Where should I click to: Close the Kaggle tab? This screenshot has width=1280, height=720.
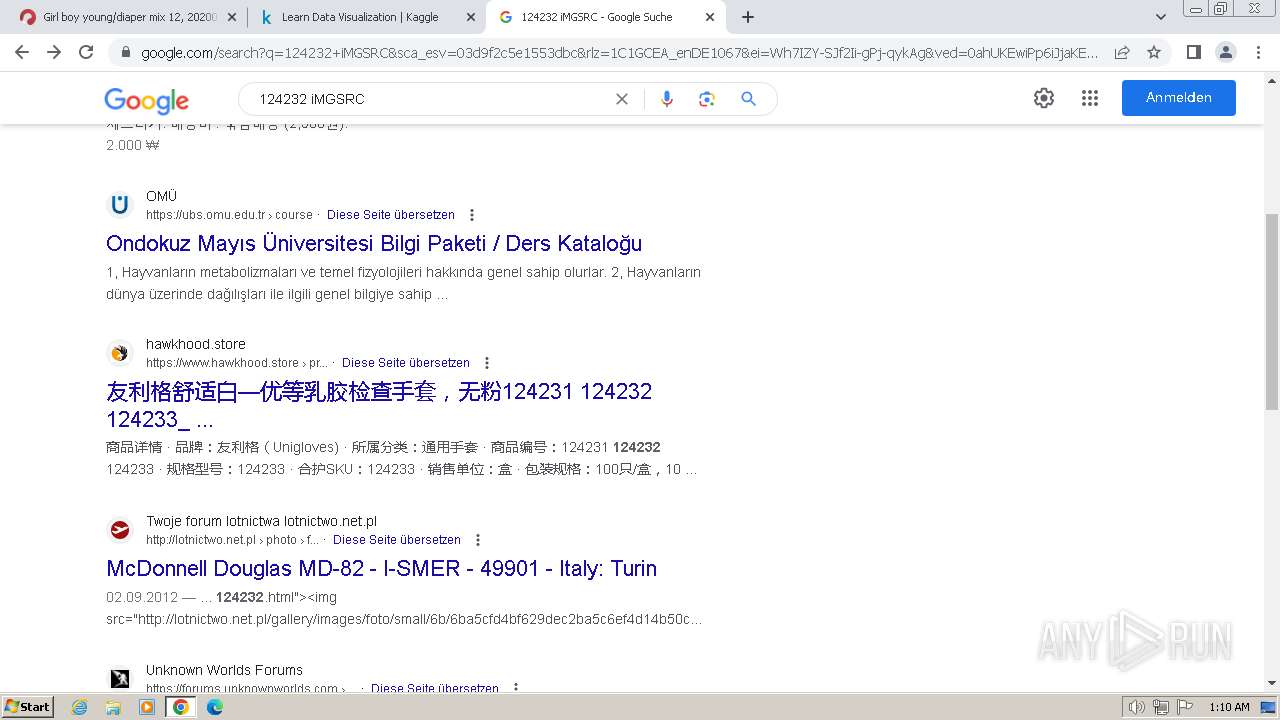(x=471, y=17)
